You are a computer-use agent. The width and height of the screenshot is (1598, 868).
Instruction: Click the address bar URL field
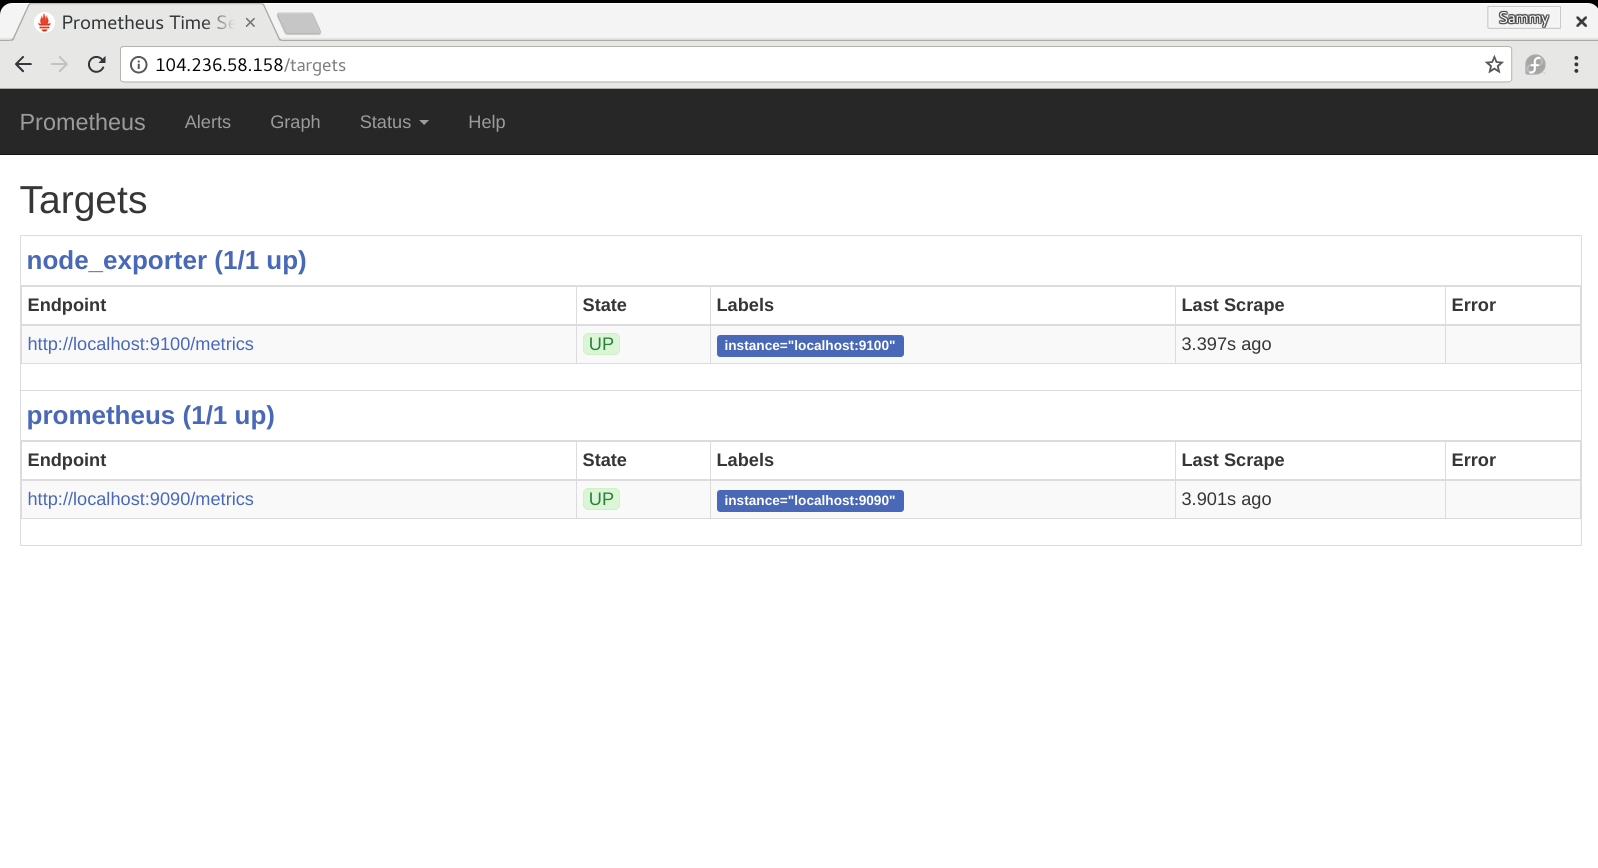pos(816,65)
